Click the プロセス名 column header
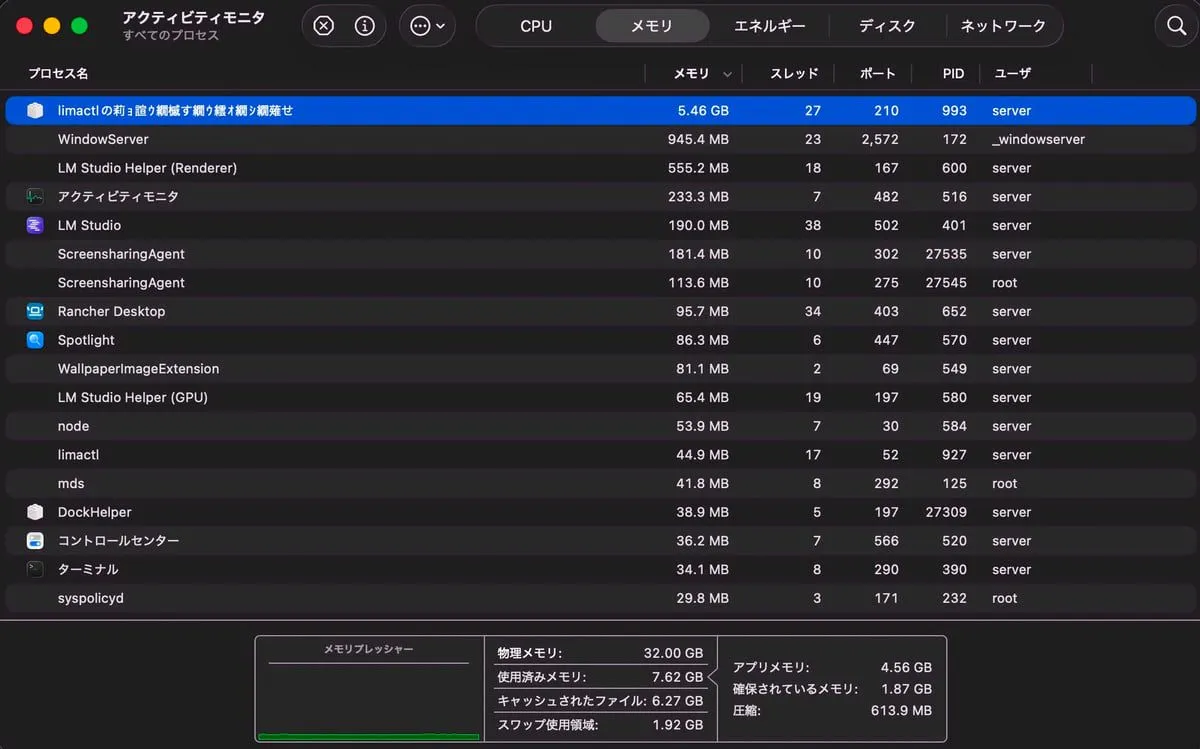 (58, 73)
